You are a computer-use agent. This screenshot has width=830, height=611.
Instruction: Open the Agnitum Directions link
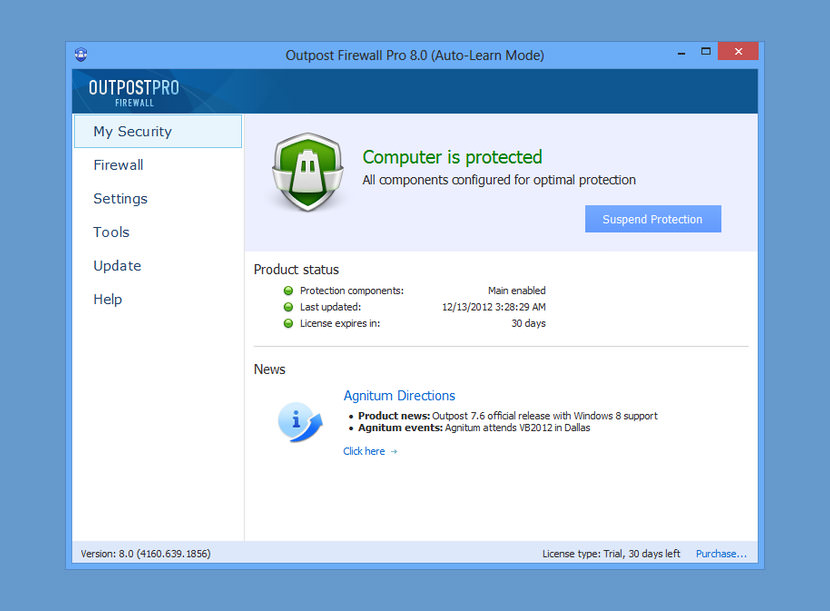(x=399, y=396)
